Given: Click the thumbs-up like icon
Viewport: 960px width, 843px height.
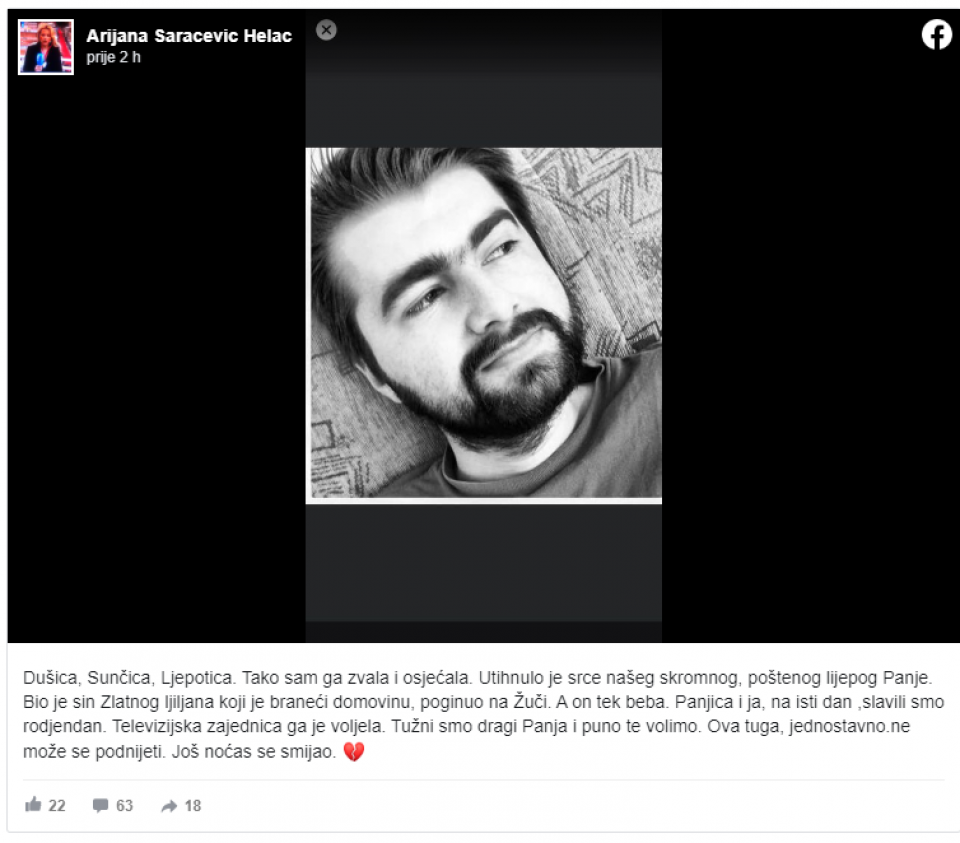Looking at the screenshot, I should 33,804.
